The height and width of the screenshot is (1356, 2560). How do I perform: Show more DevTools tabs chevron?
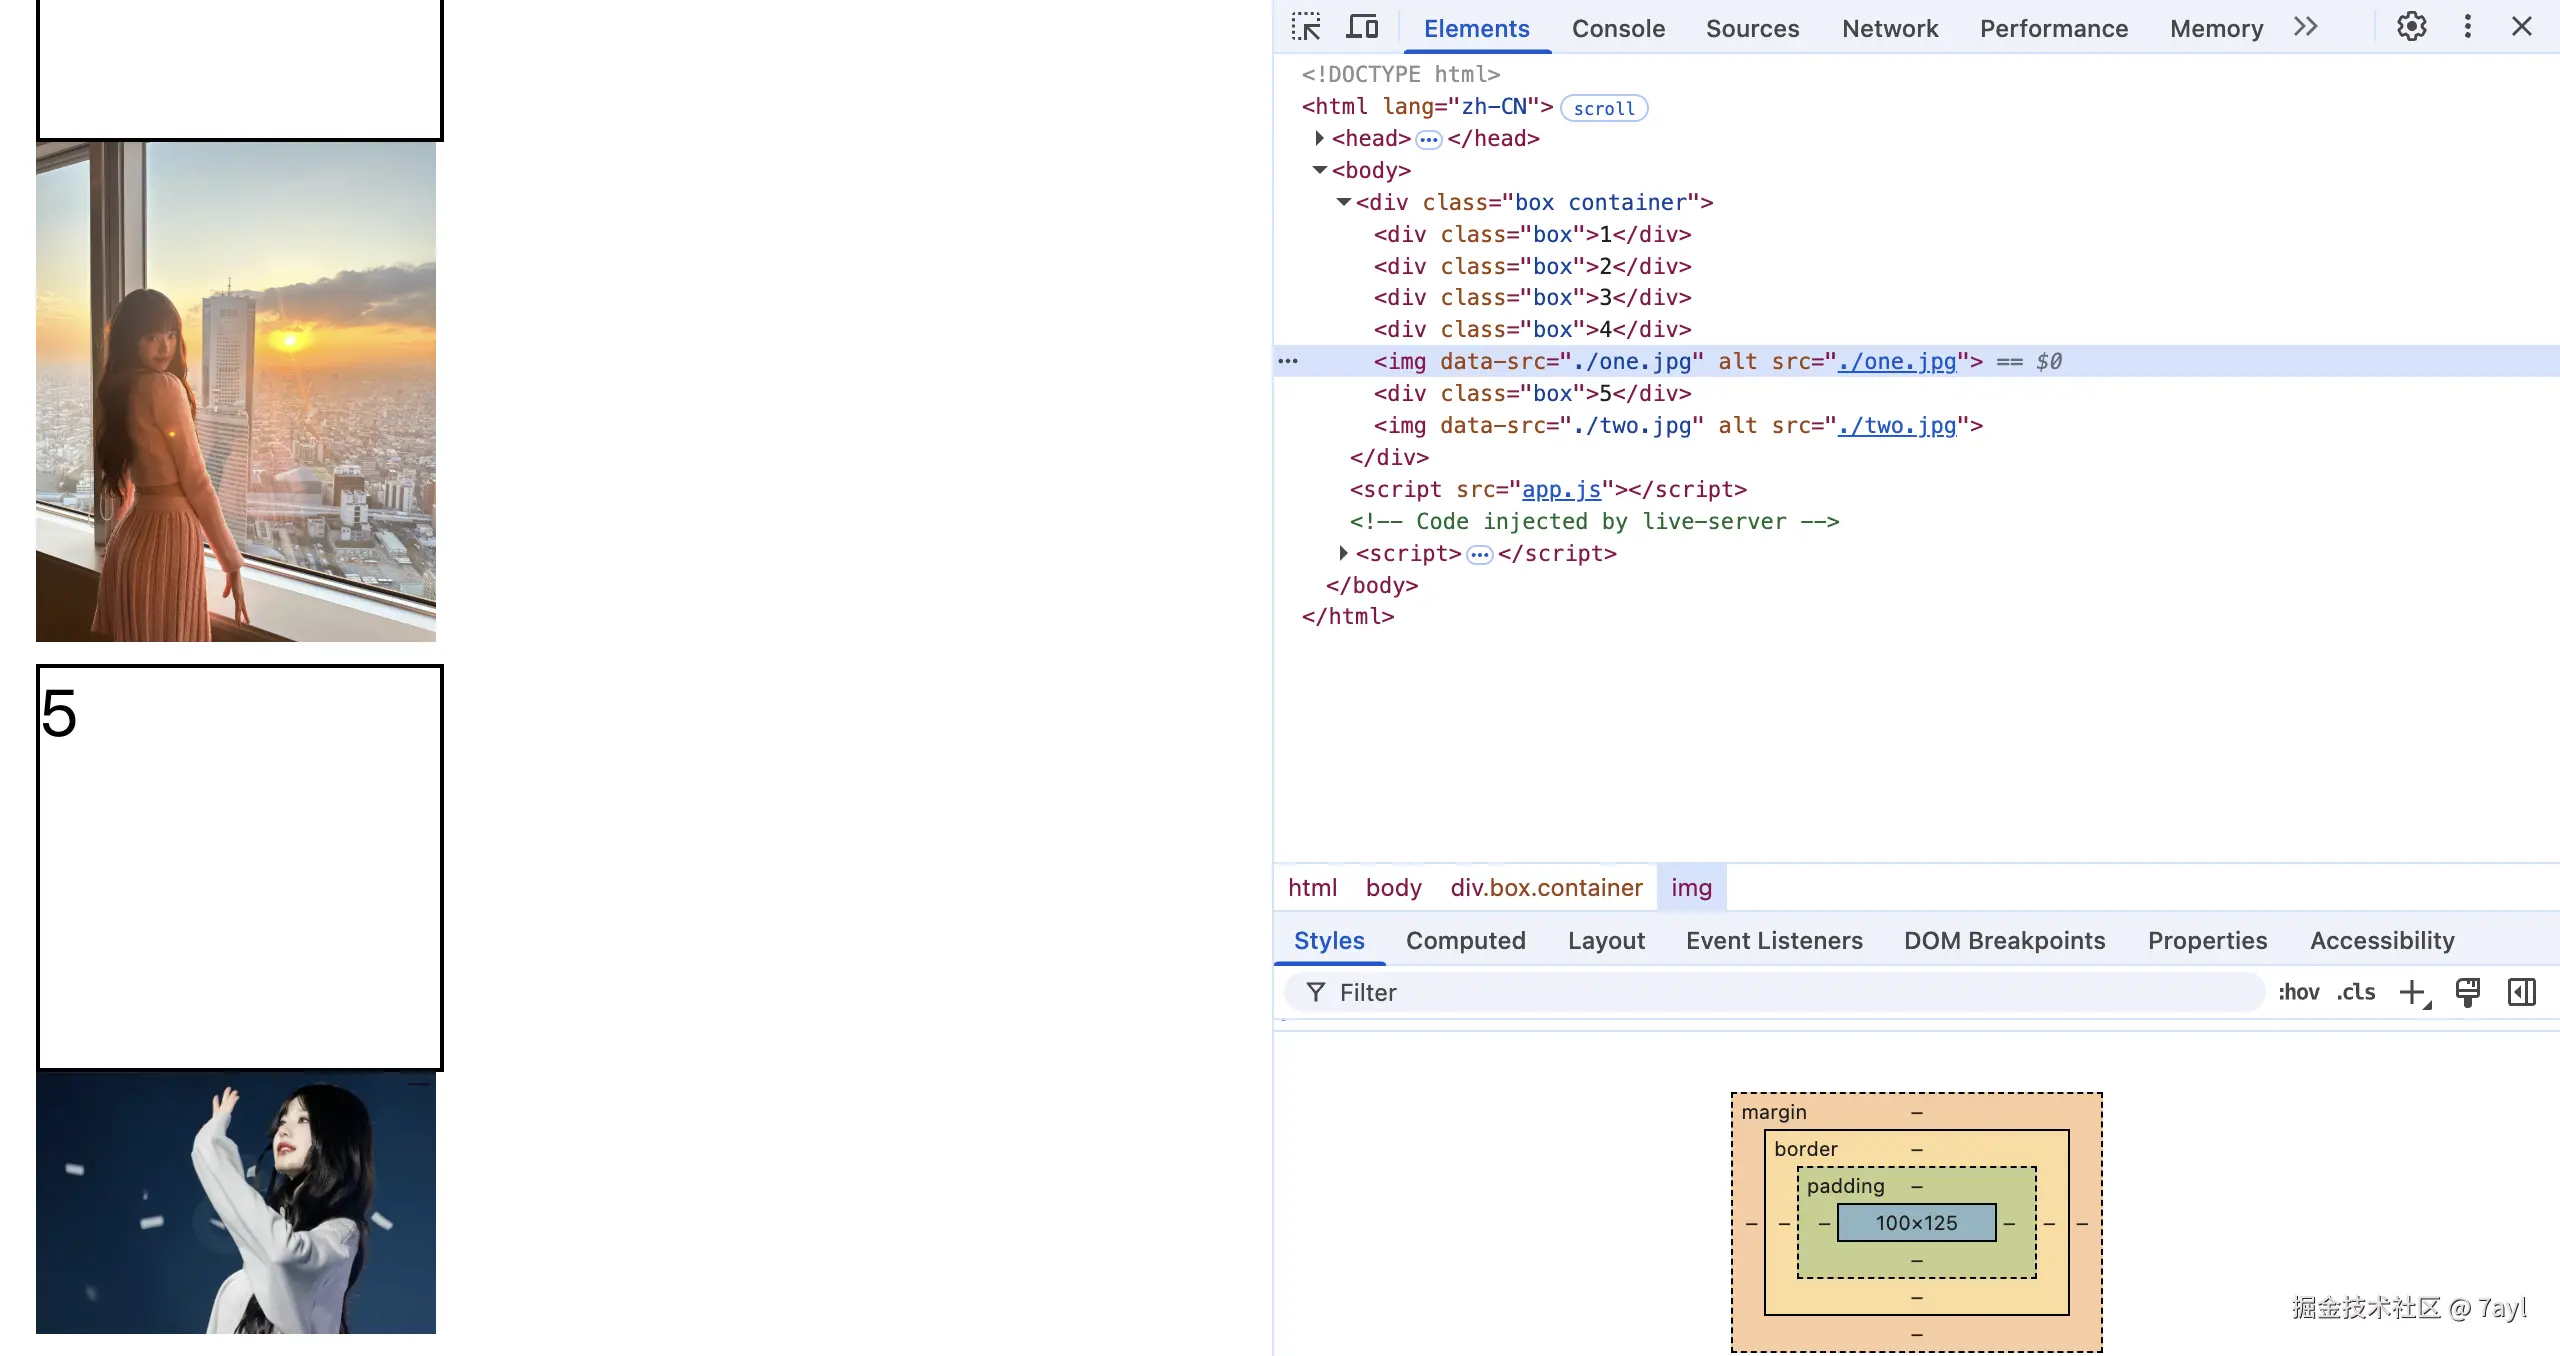(2306, 27)
